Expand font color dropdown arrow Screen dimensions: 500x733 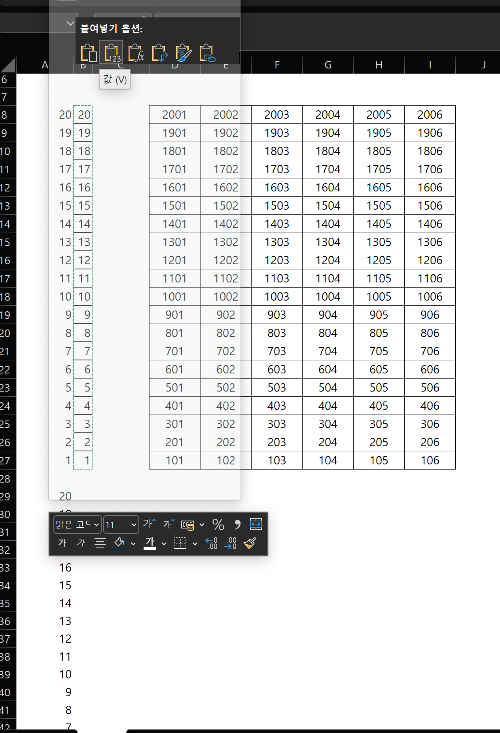point(164,543)
